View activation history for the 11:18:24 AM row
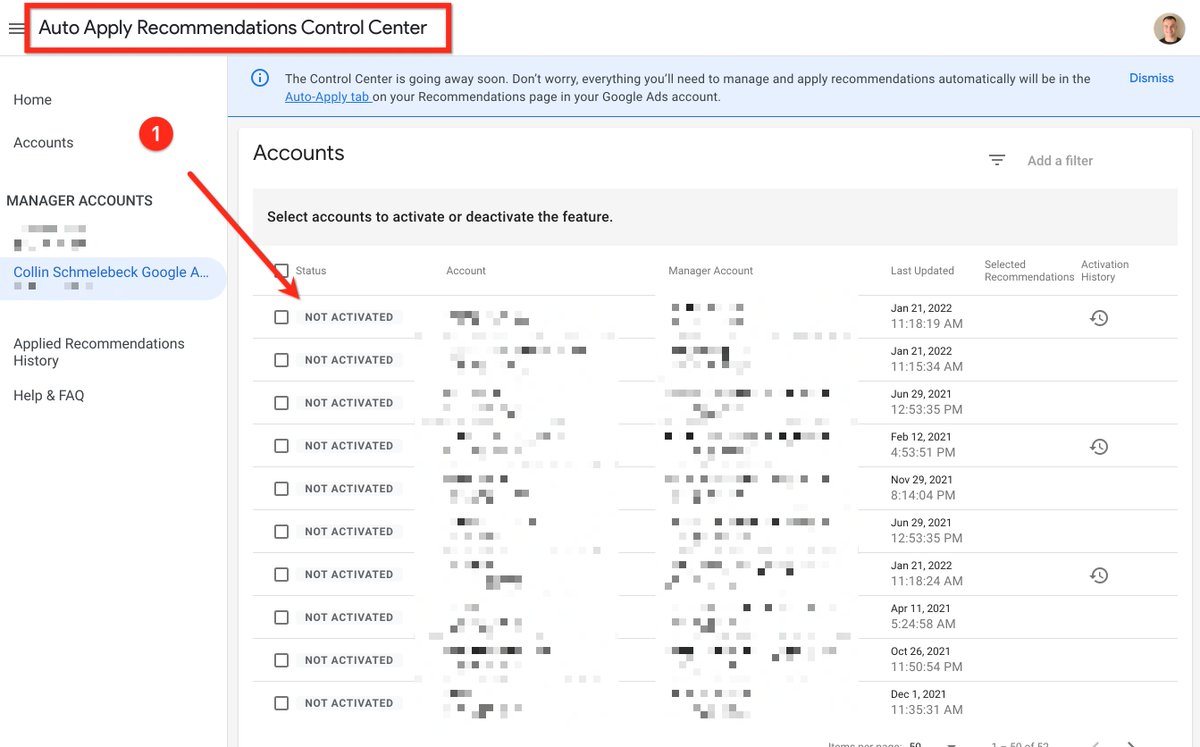1200x747 pixels. (x=1099, y=575)
